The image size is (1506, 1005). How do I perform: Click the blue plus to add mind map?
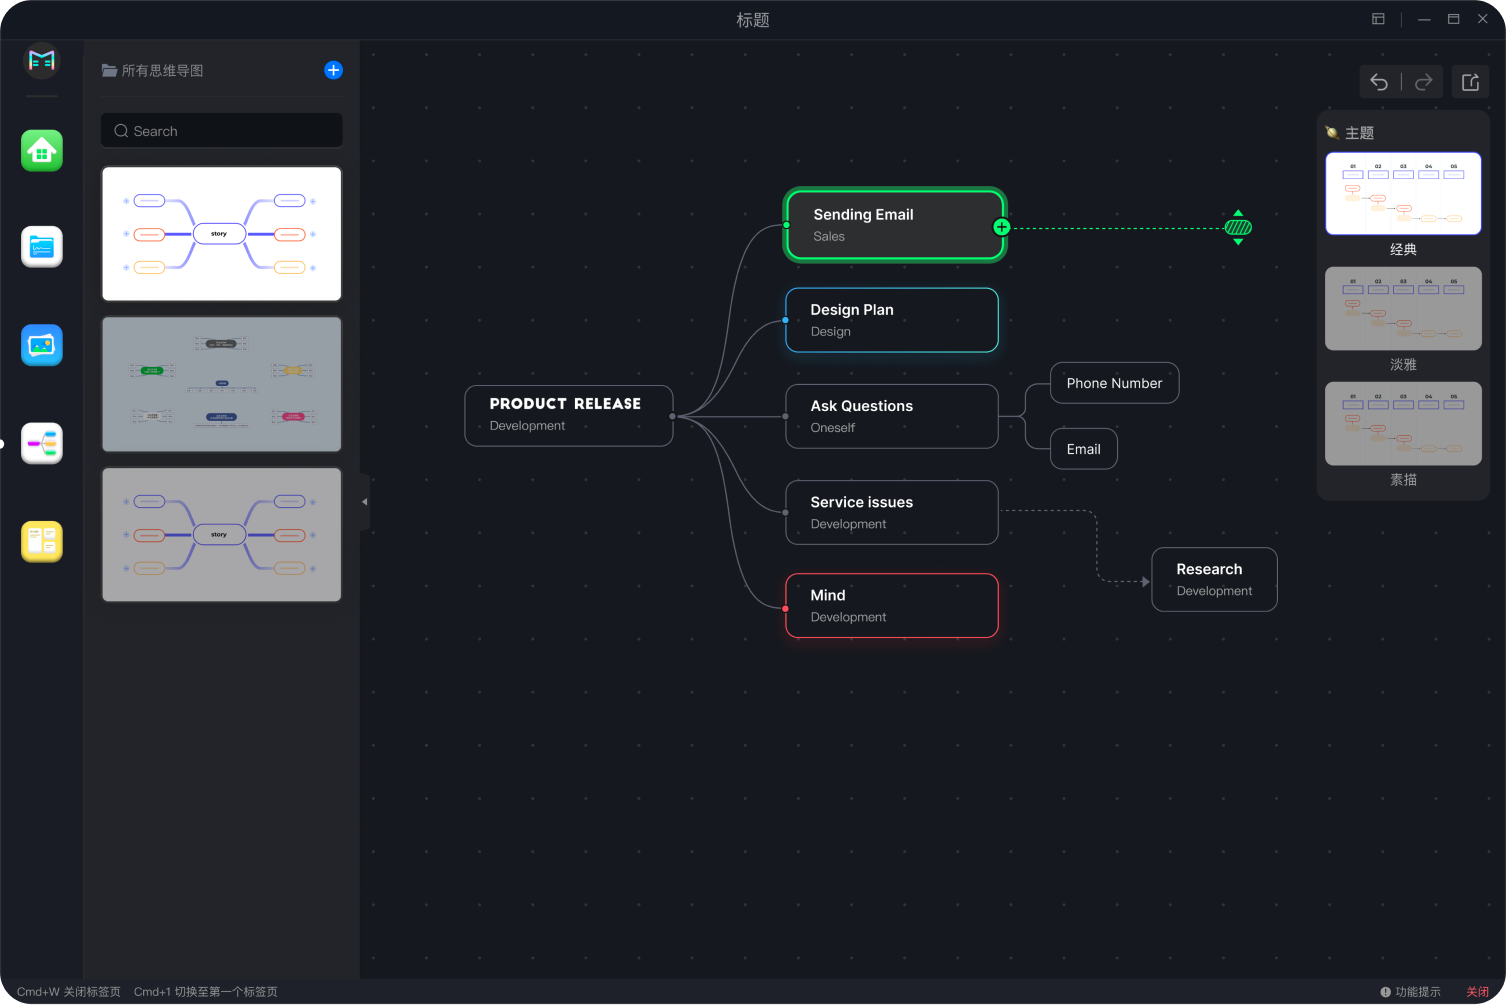[333, 70]
